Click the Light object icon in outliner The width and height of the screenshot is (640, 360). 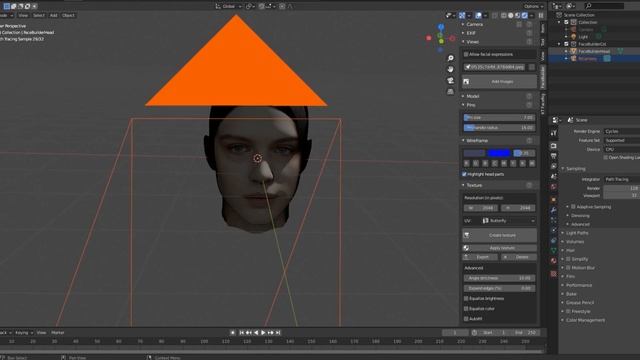pyautogui.click(x=573, y=37)
